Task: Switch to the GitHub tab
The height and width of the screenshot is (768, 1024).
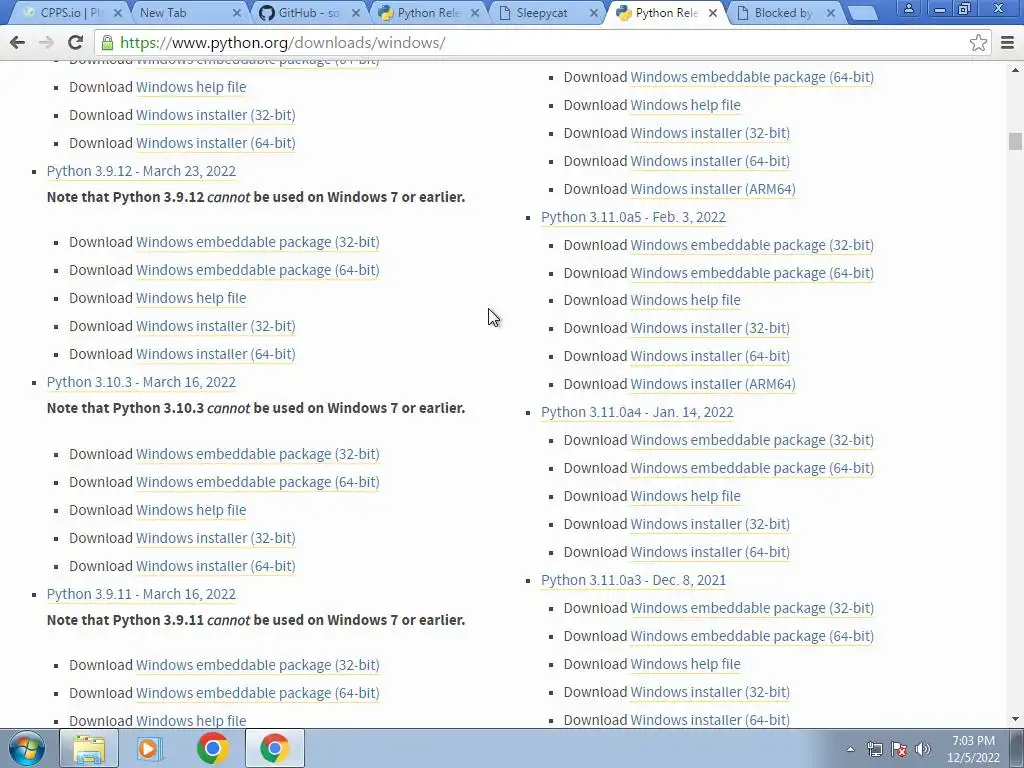Action: pyautogui.click(x=307, y=13)
